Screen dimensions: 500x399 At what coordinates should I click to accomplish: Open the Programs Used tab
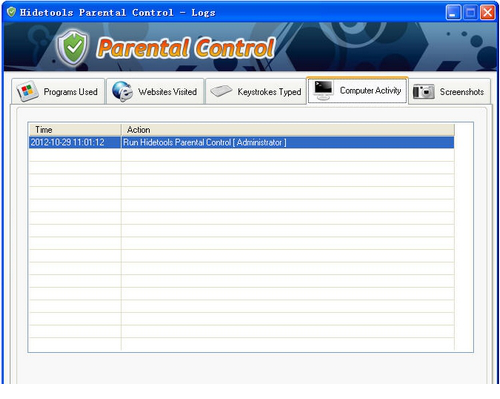click(58, 91)
